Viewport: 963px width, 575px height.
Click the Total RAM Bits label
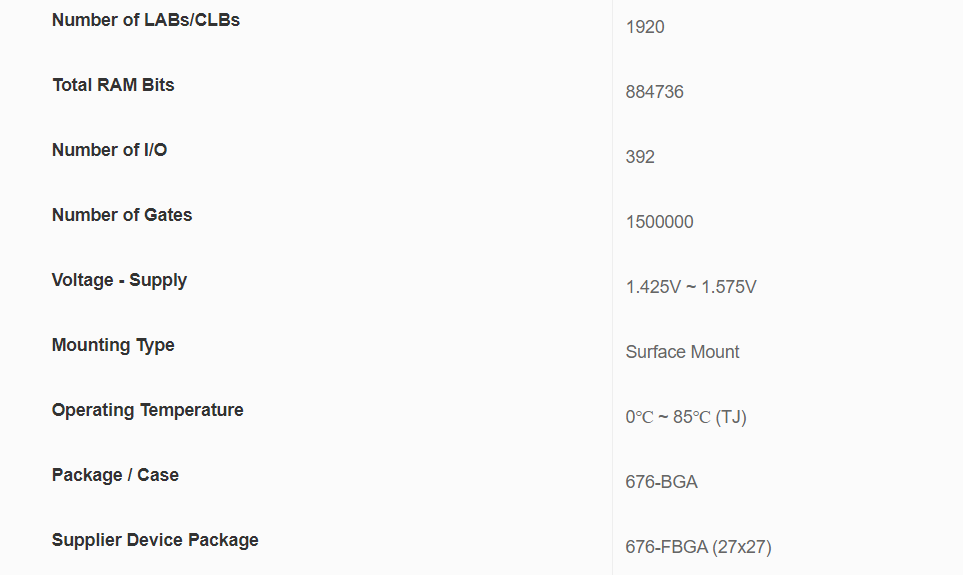click(113, 85)
